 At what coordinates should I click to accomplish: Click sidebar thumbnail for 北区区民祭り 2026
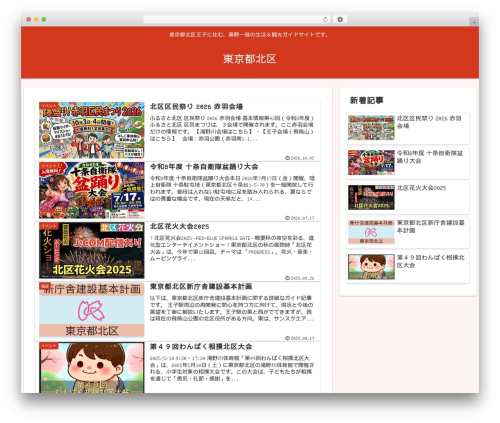(371, 127)
